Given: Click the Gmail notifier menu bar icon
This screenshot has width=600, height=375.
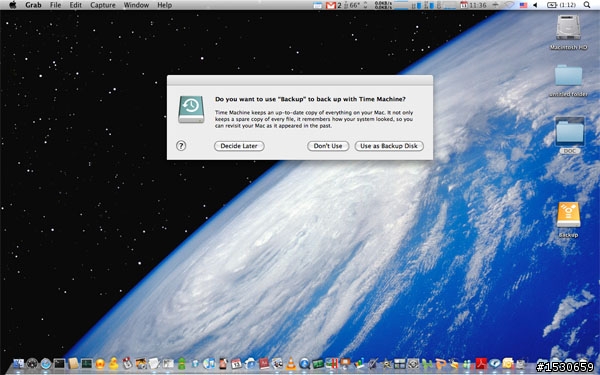Looking at the screenshot, I should pyautogui.click(x=331, y=5).
